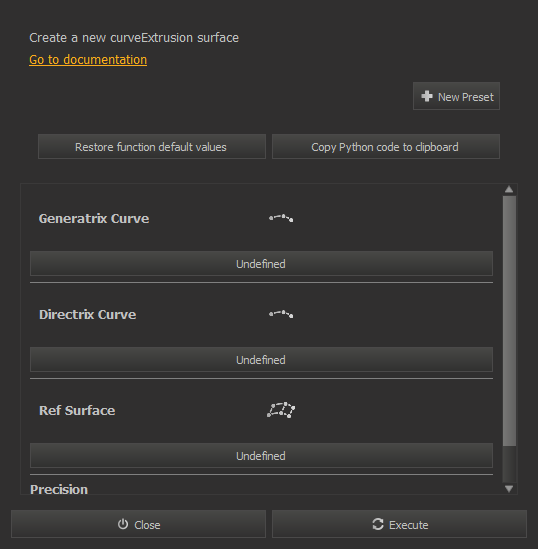Choose the Undefined field under Directrix Curve
538x549 pixels.
tap(261, 360)
